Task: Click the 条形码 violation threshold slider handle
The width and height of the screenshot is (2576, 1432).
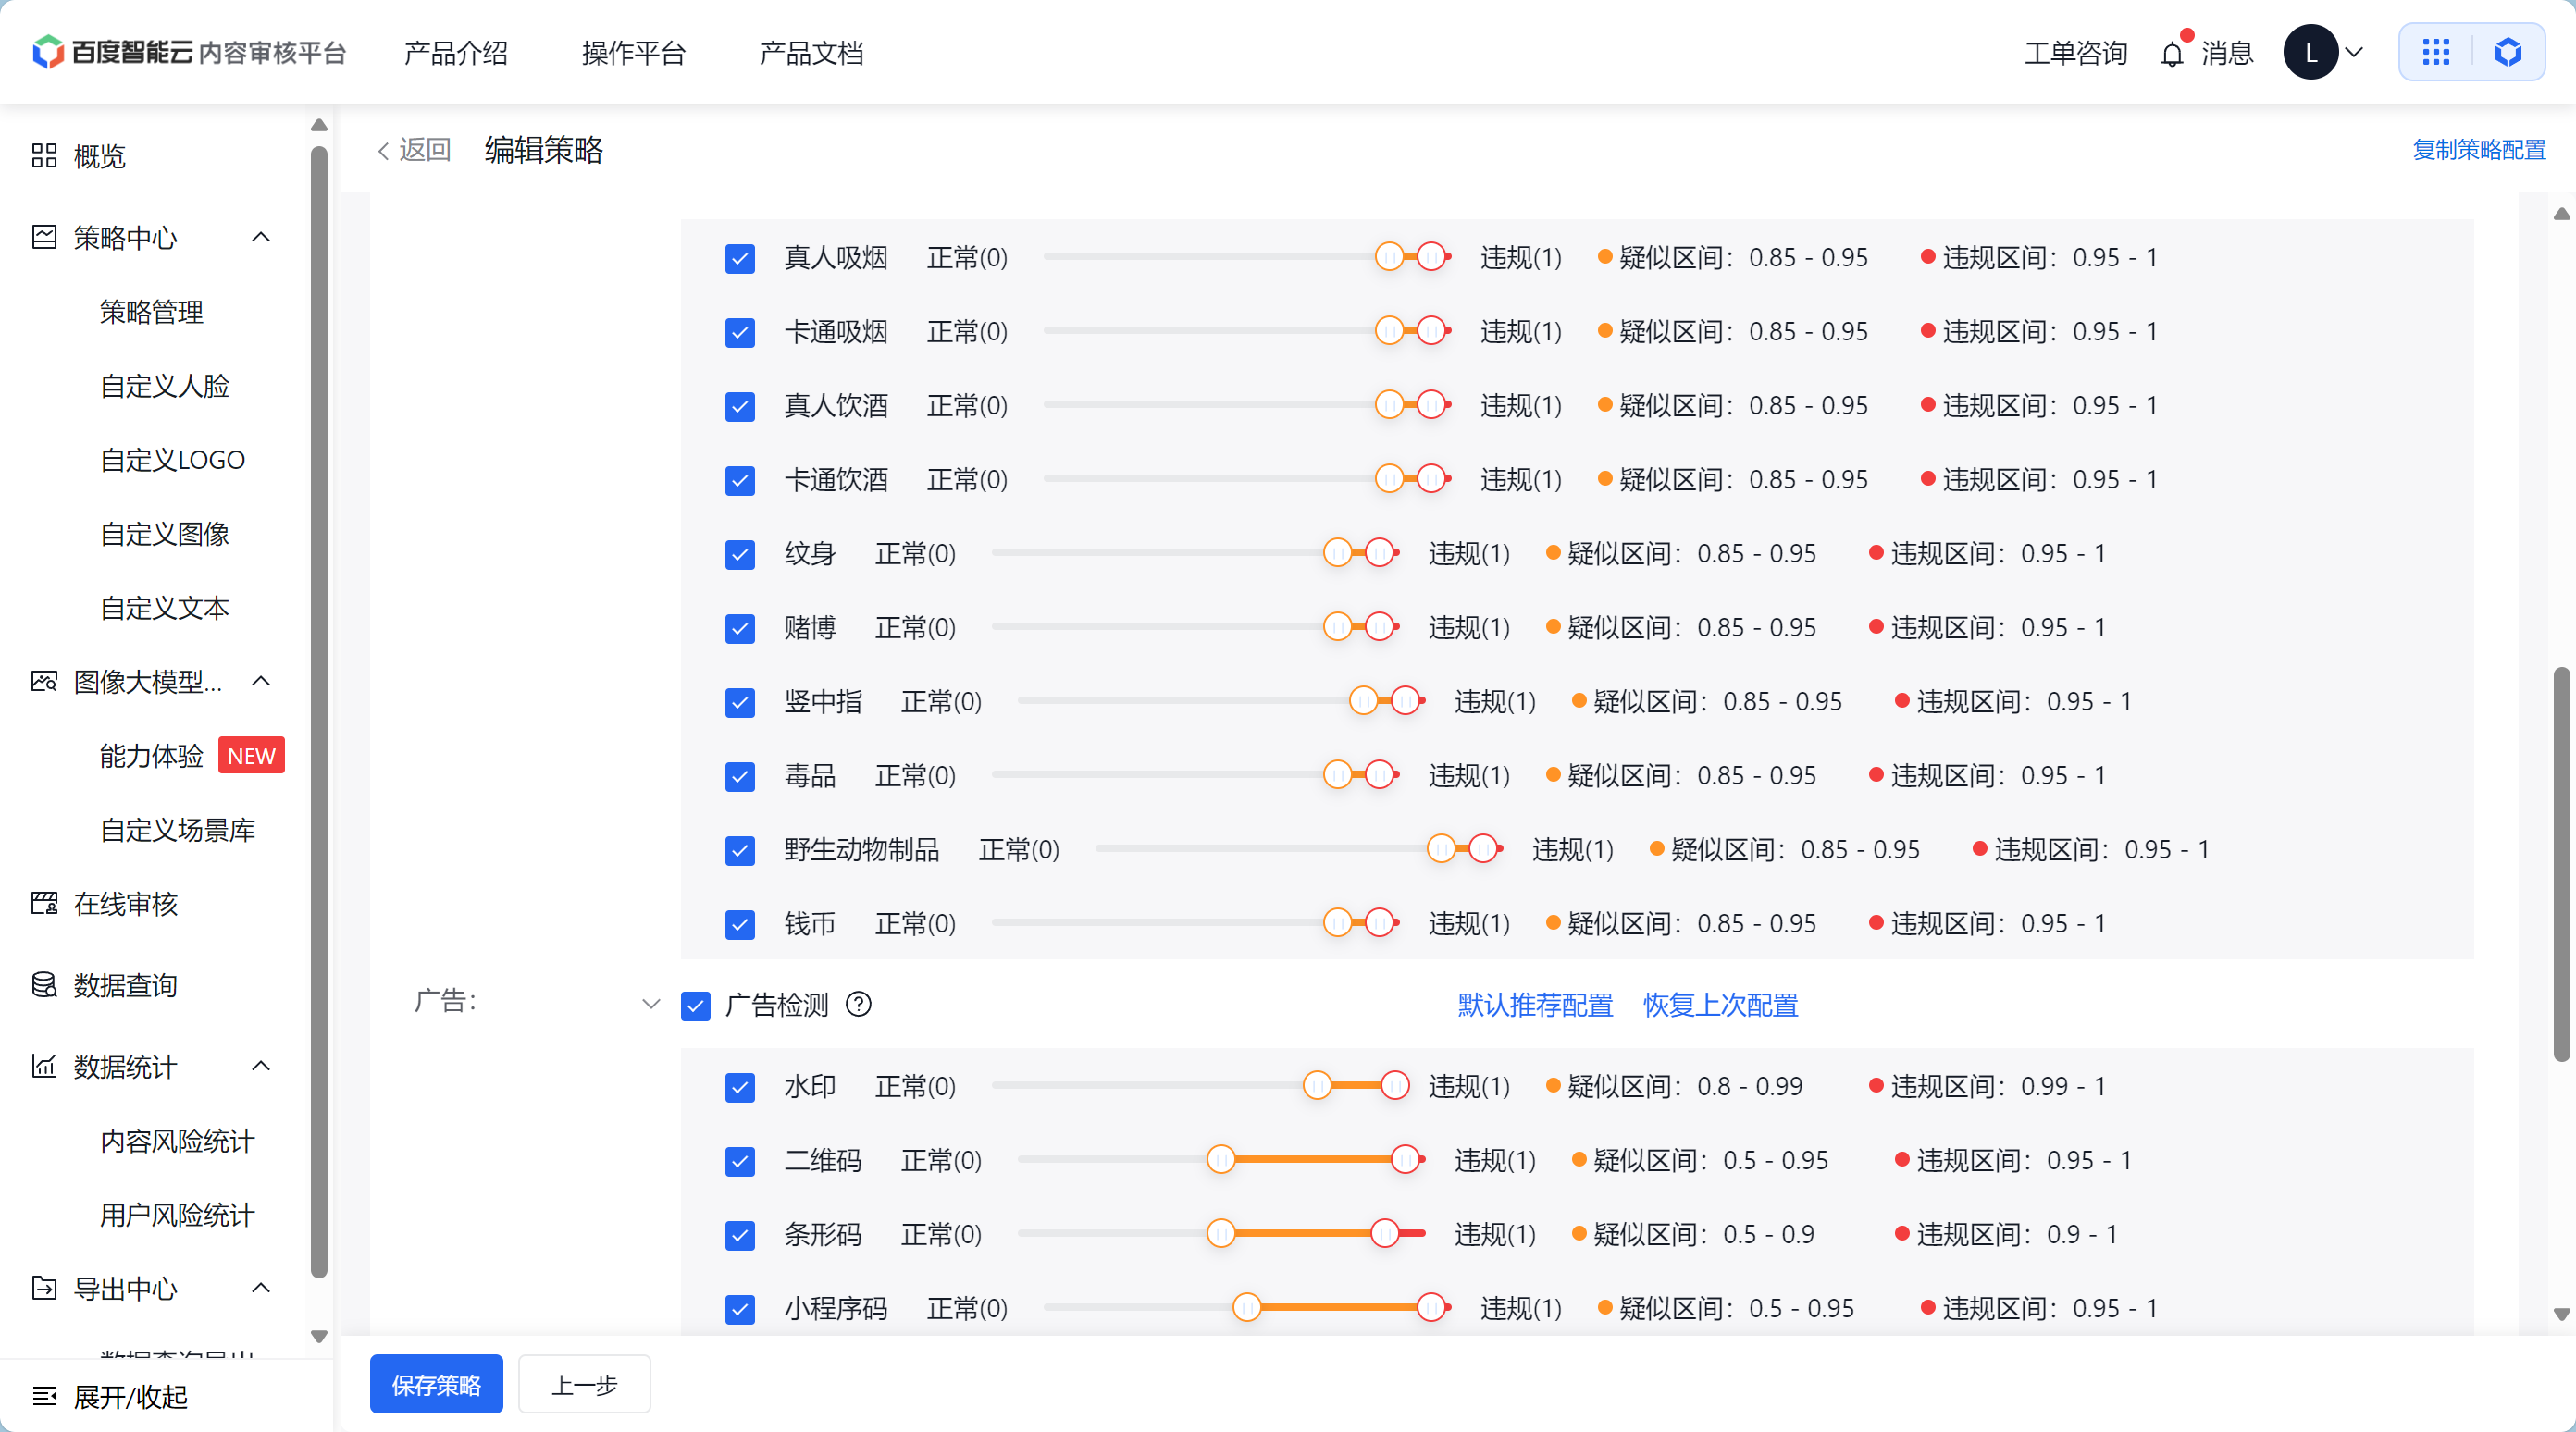Action: coord(1385,1234)
